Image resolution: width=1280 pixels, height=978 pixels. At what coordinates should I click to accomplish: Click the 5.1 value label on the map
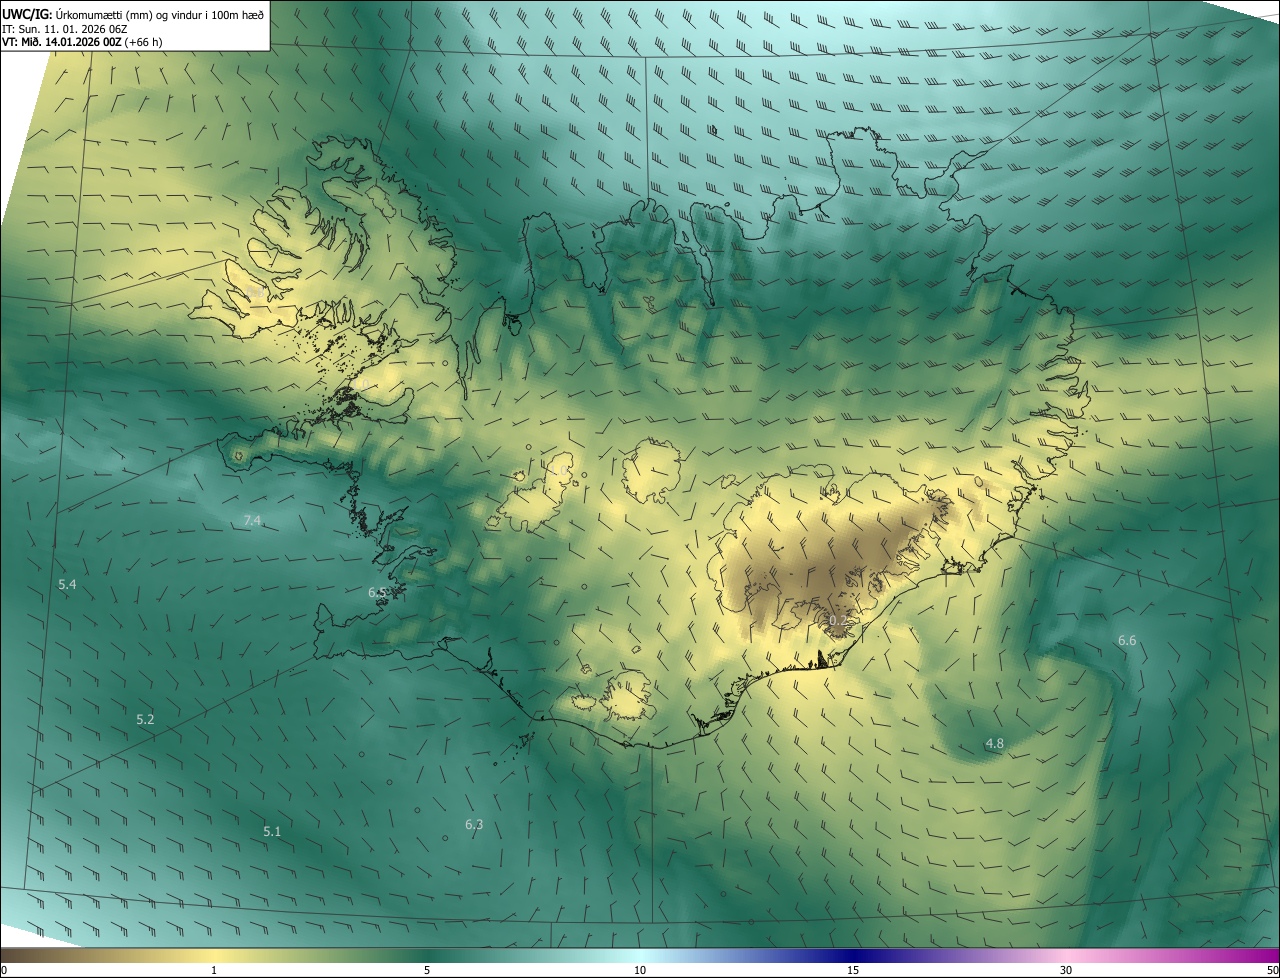[x=272, y=831]
